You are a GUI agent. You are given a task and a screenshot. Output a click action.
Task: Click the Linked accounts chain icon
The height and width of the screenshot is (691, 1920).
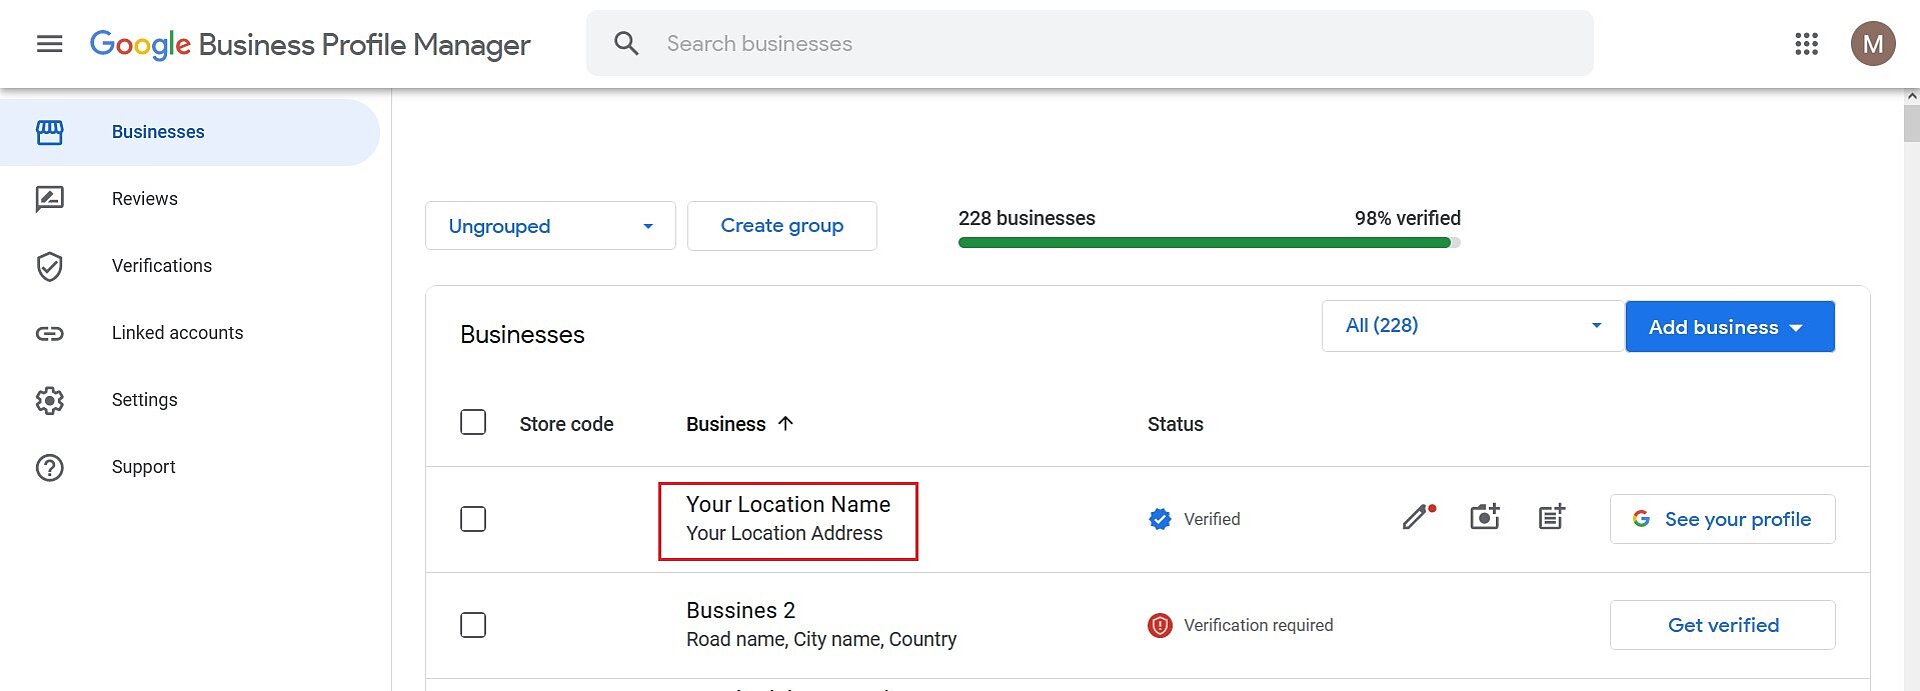[49, 333]
